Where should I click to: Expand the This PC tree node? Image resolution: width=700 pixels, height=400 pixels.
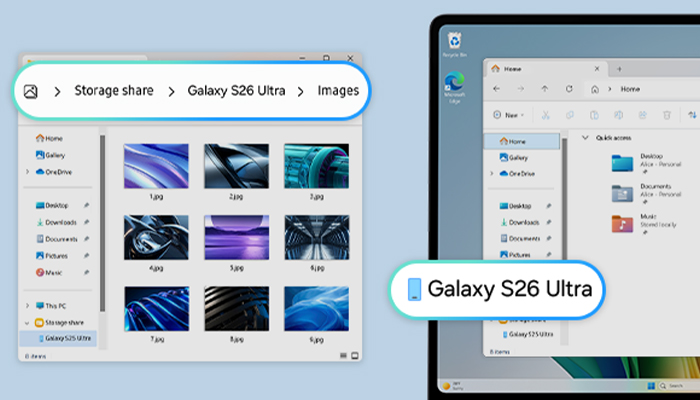click(x=27, y=305)
